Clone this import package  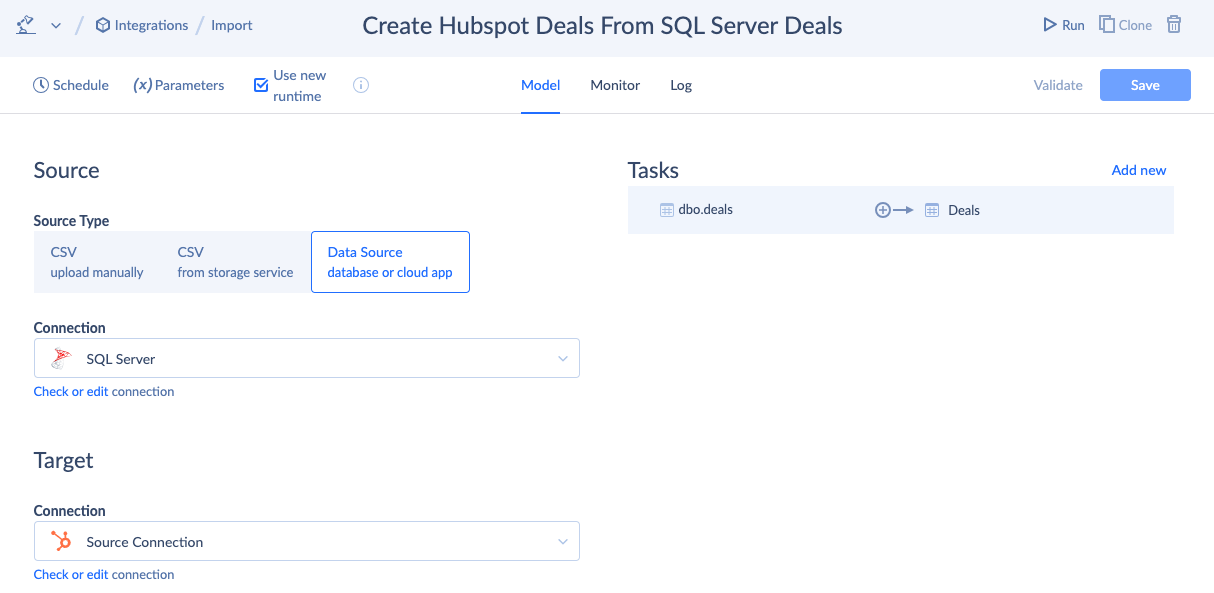coord(1126,25)
